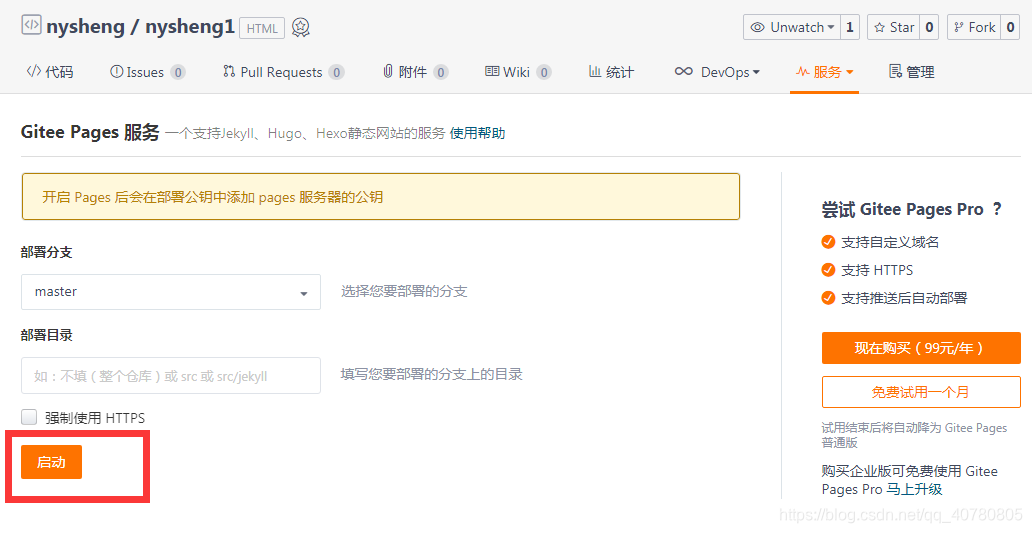The width and height of the screenshot is (1032, 533).
Task: Switch to the 代码 tab
Action: [x=50, y=72]
